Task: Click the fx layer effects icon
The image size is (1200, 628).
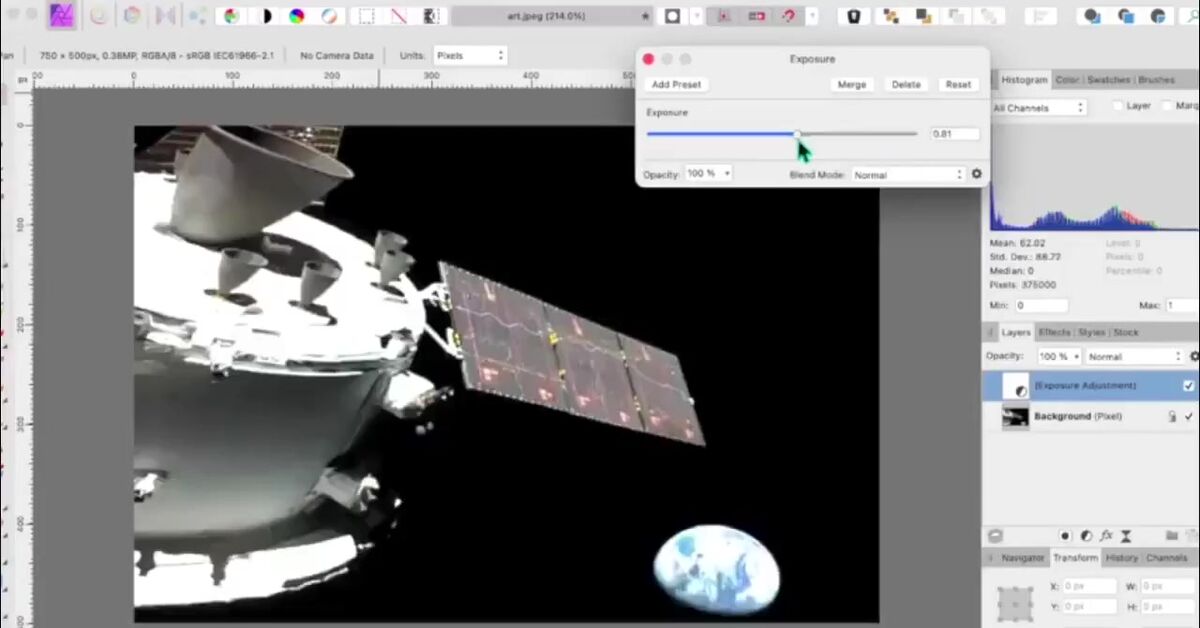Action: tap(1106, 536)
